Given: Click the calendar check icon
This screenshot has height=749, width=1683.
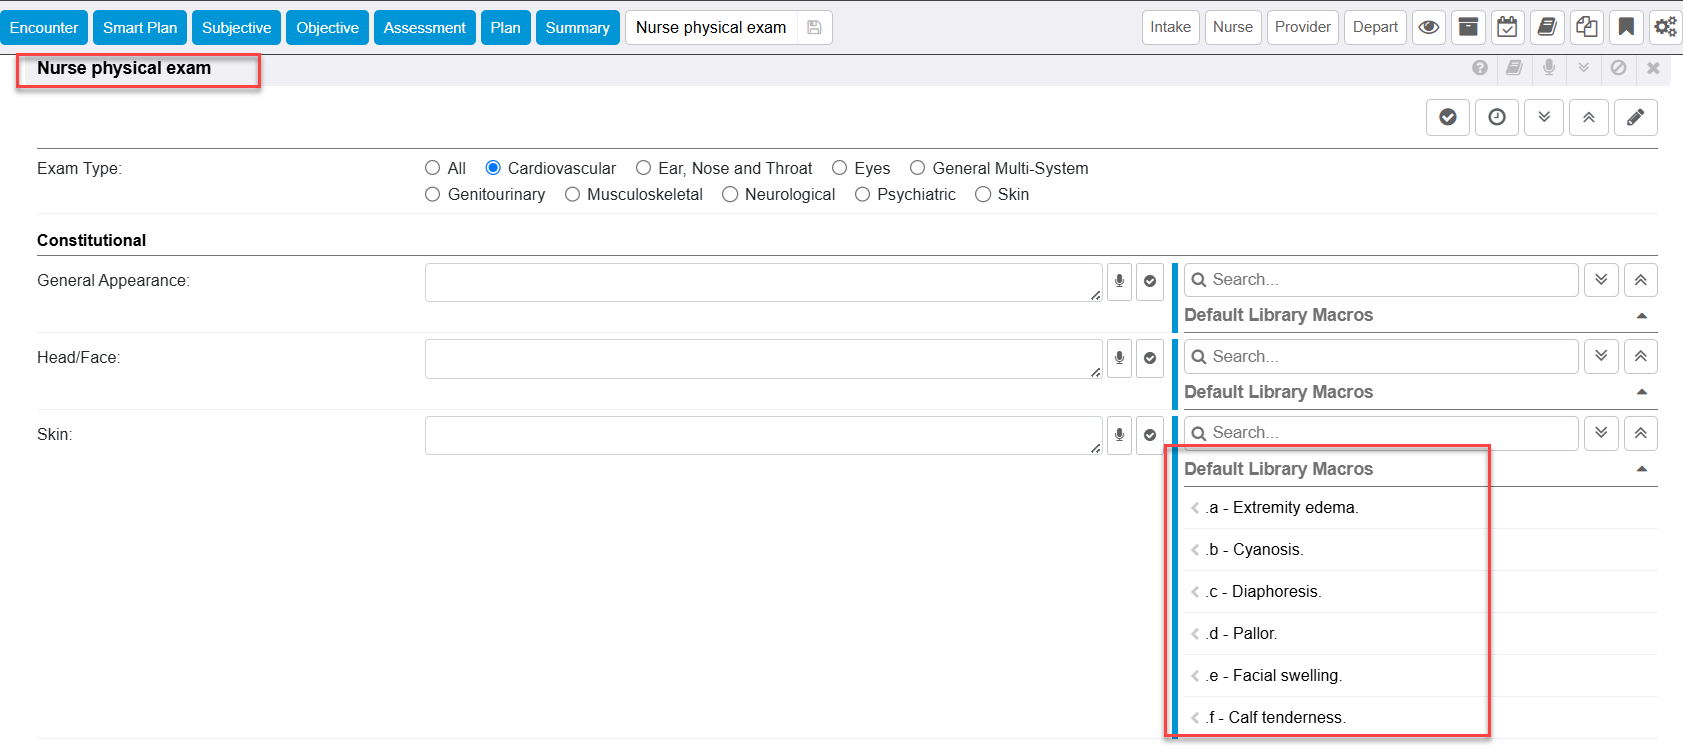Looking at the screenshot, I should click(x=1507, y=27).
